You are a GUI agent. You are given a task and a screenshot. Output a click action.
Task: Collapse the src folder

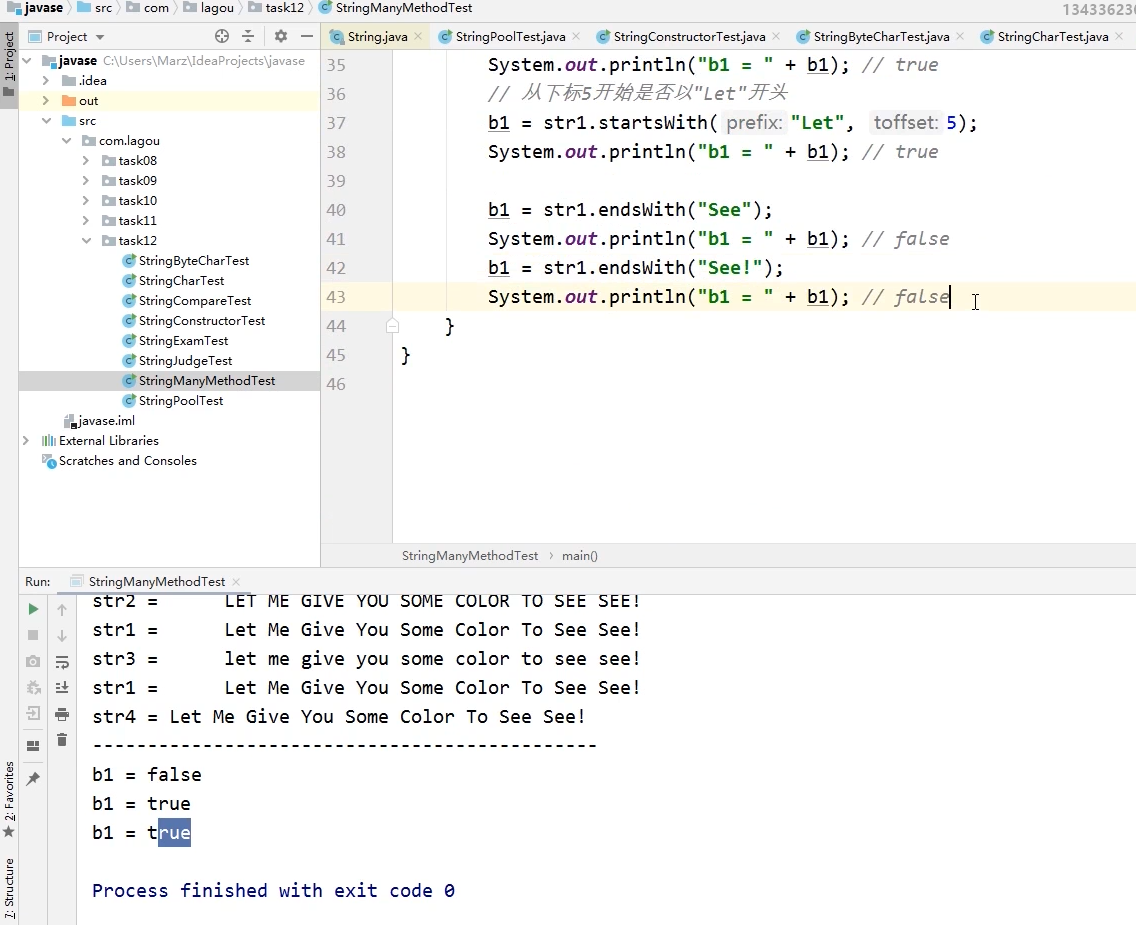[x=46, y=120]
